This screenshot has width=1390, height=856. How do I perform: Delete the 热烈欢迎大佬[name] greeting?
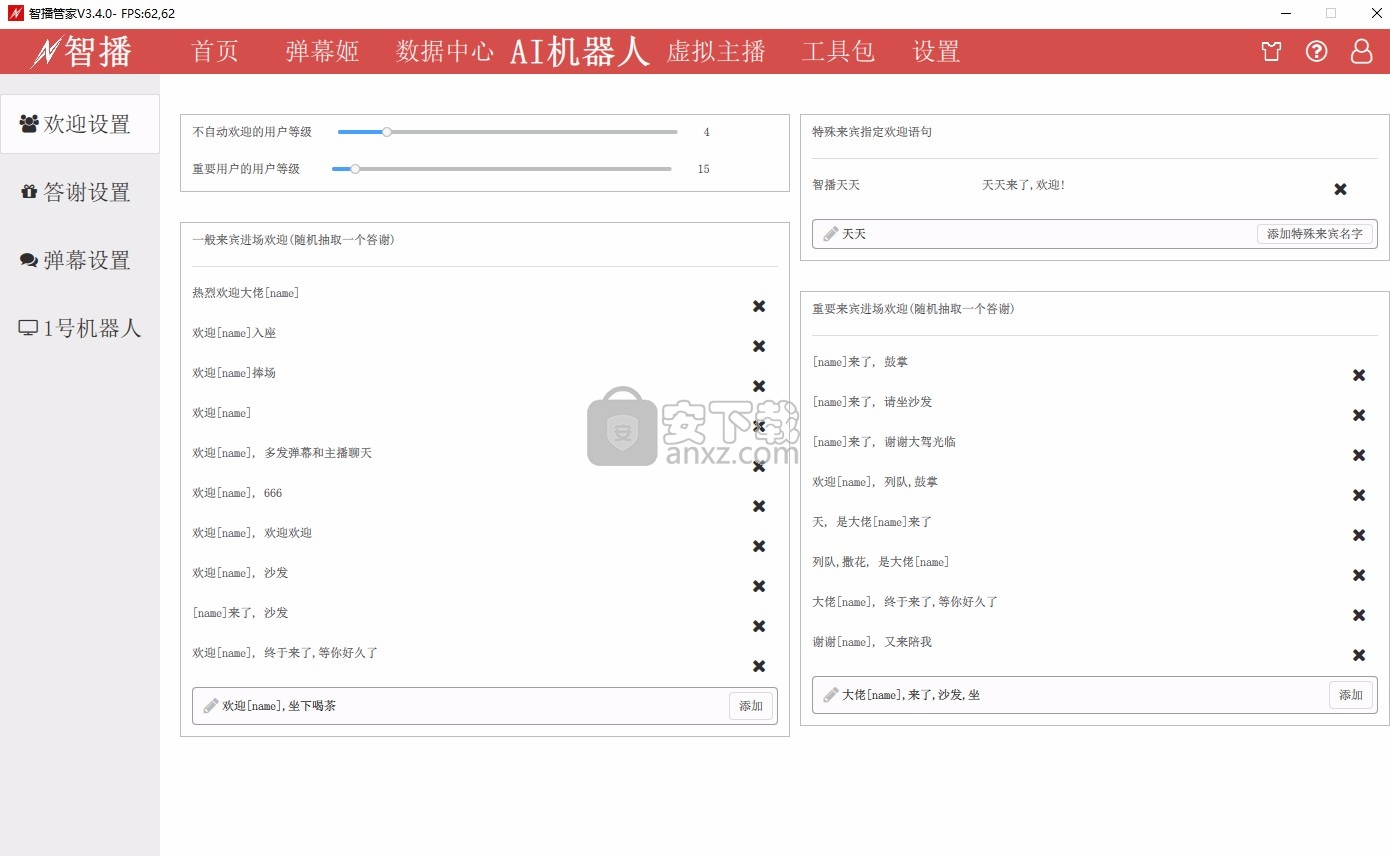[x=759, y=306]
